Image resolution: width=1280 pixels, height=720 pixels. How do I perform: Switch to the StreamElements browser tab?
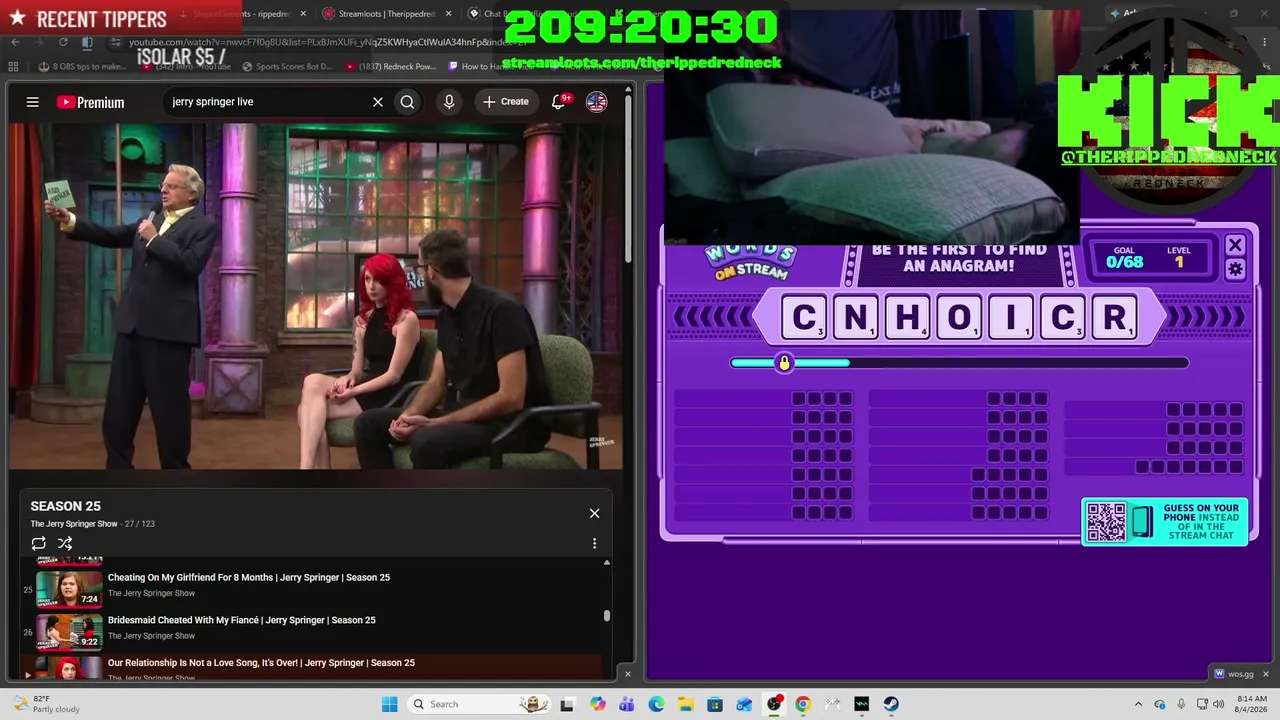coord(240,14)
